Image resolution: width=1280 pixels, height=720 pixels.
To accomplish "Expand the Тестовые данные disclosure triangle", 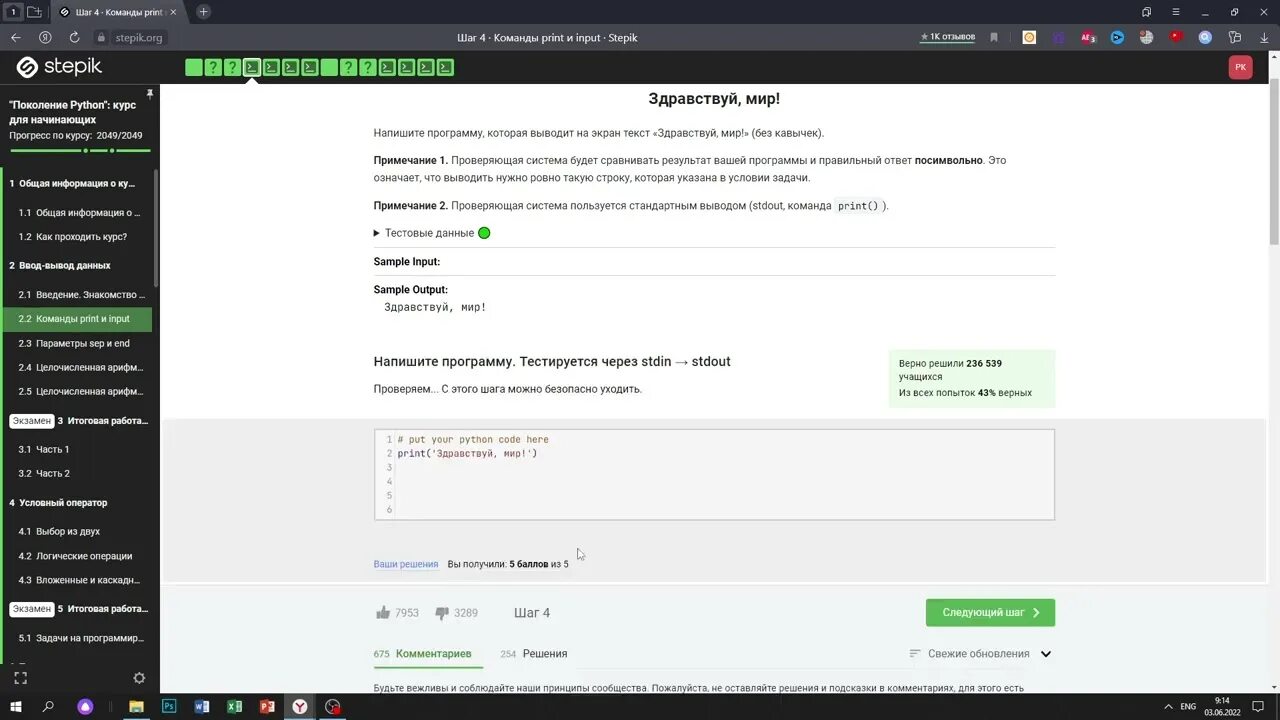I will 377,233.
